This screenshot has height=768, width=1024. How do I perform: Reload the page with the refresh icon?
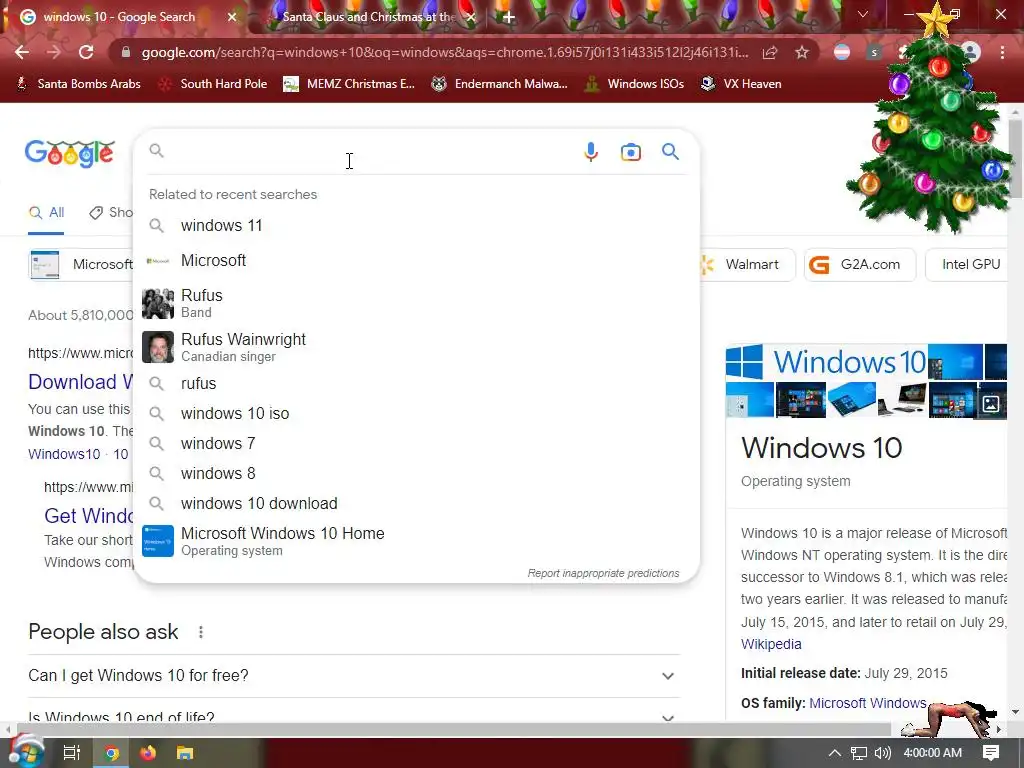click(86, 52)
